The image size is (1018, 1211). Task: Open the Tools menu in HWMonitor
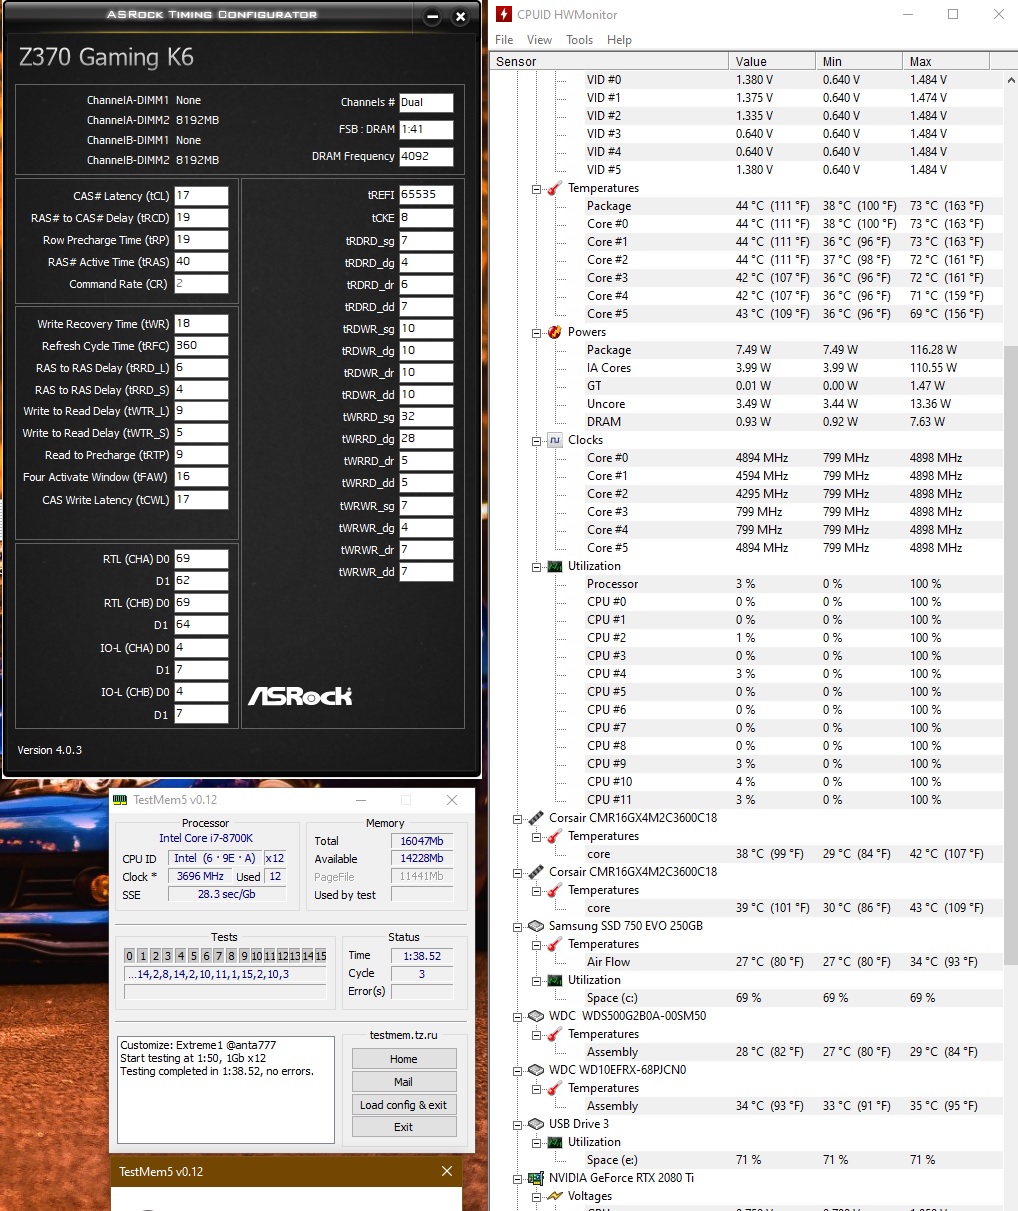point(579,40)
